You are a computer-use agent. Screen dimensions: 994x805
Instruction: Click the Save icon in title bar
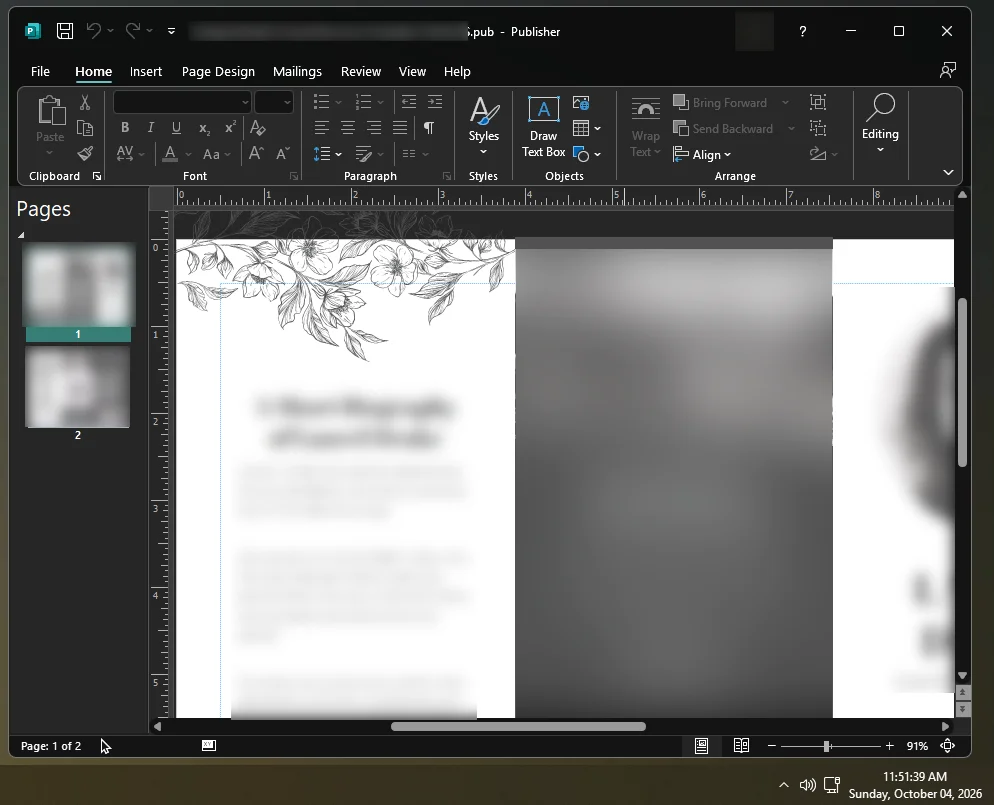(x=65, y=31)
